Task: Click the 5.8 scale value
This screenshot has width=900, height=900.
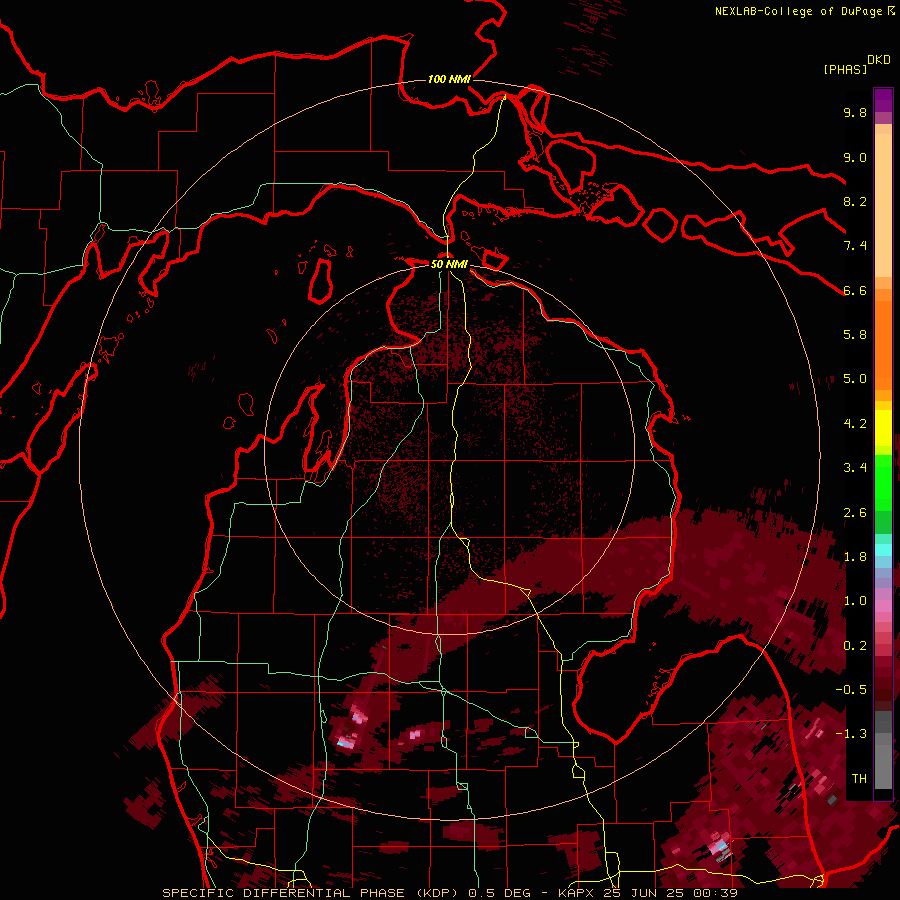Action: pyautogui.click(x=855, y=335)
